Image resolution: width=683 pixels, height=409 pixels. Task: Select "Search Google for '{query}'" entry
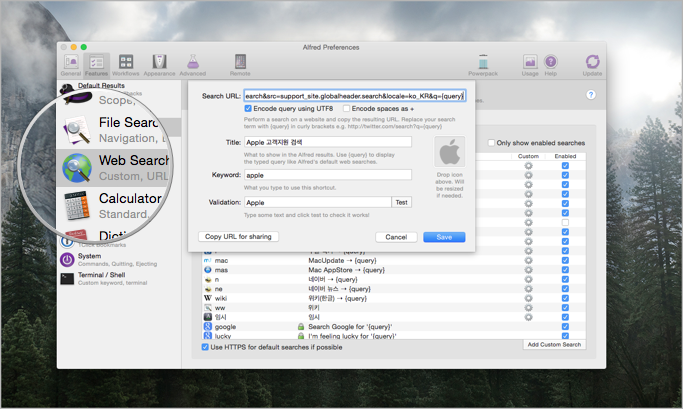[350, 326]
